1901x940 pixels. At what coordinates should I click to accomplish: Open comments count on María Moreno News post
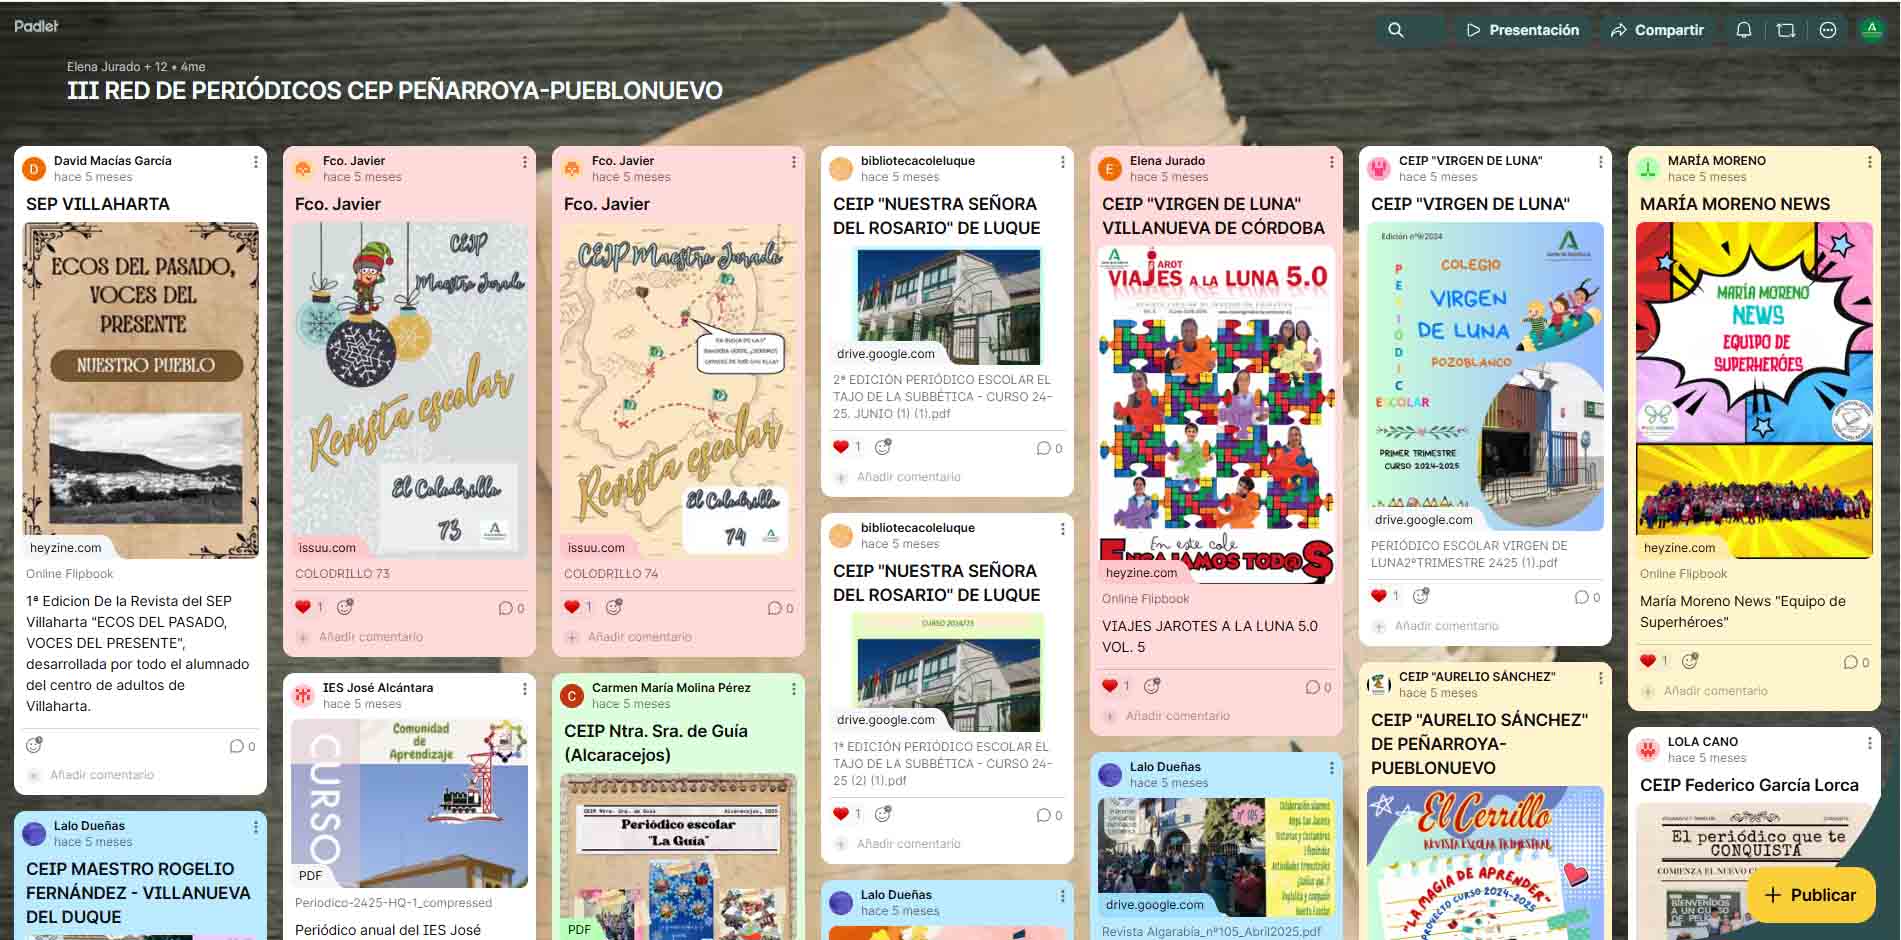[x=1856, y=662]
